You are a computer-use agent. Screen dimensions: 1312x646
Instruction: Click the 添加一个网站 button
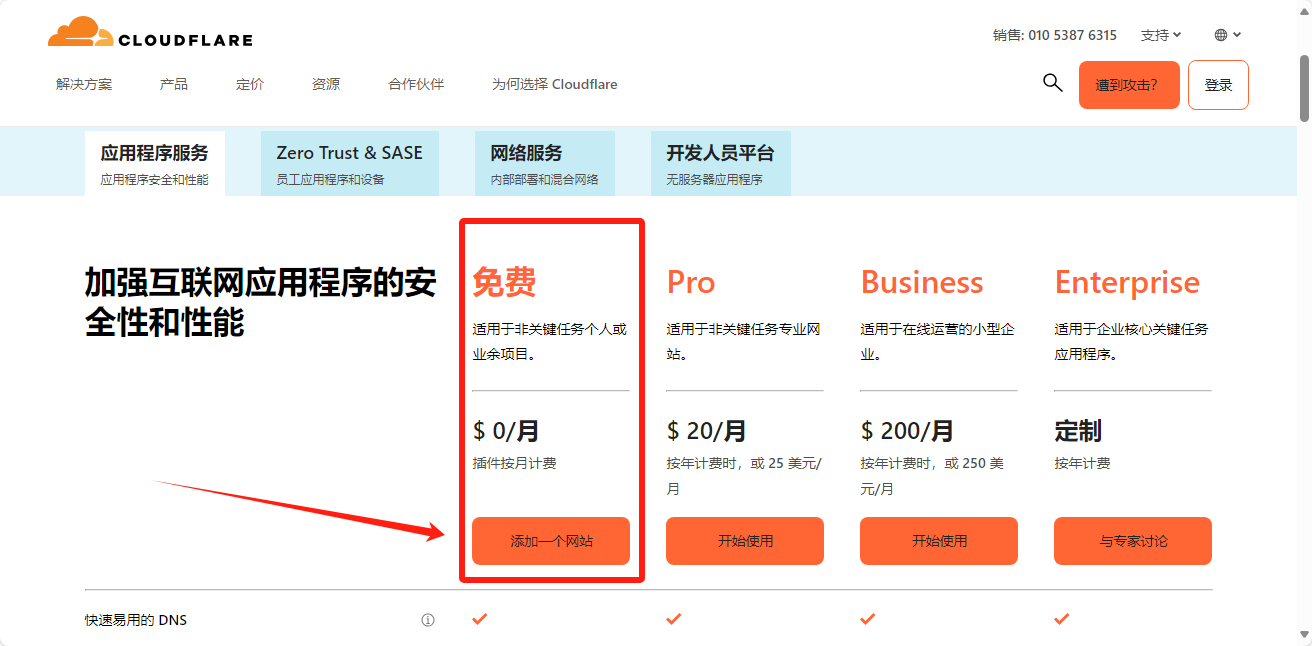pos(551,541)
